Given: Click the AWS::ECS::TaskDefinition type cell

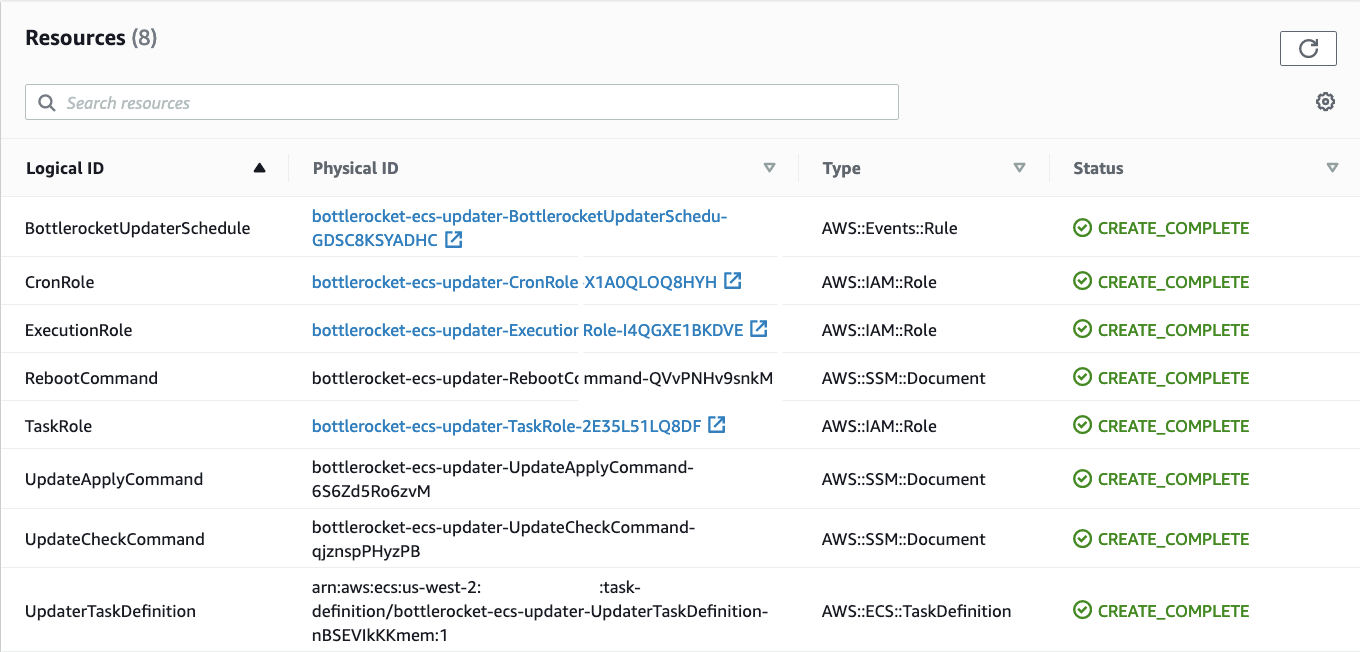Looking at the screenshot, I should point(917,611).
